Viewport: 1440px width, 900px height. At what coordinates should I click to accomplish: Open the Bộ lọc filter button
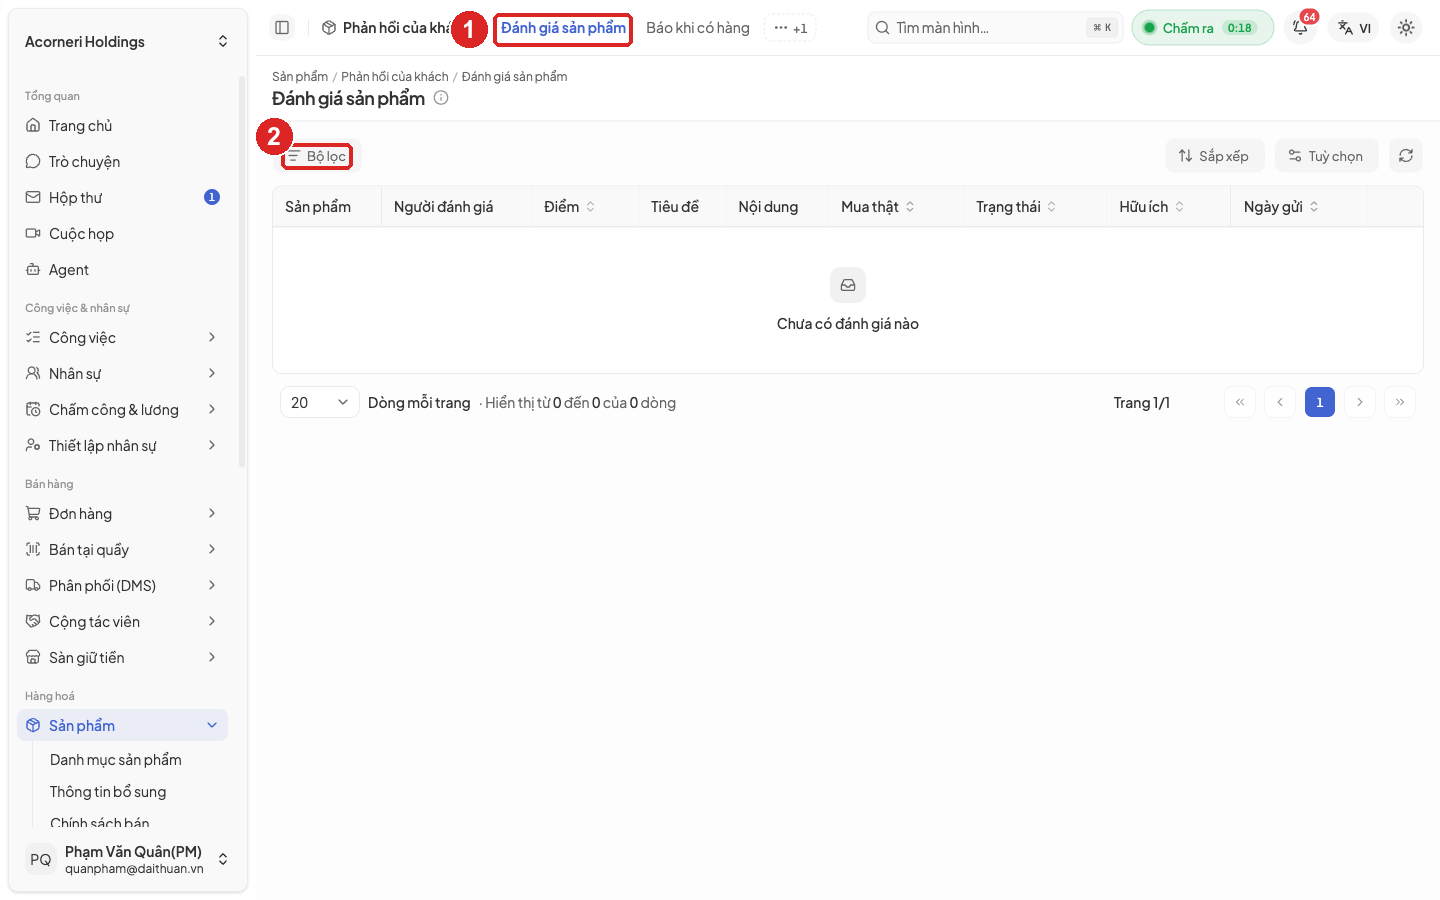316,156
